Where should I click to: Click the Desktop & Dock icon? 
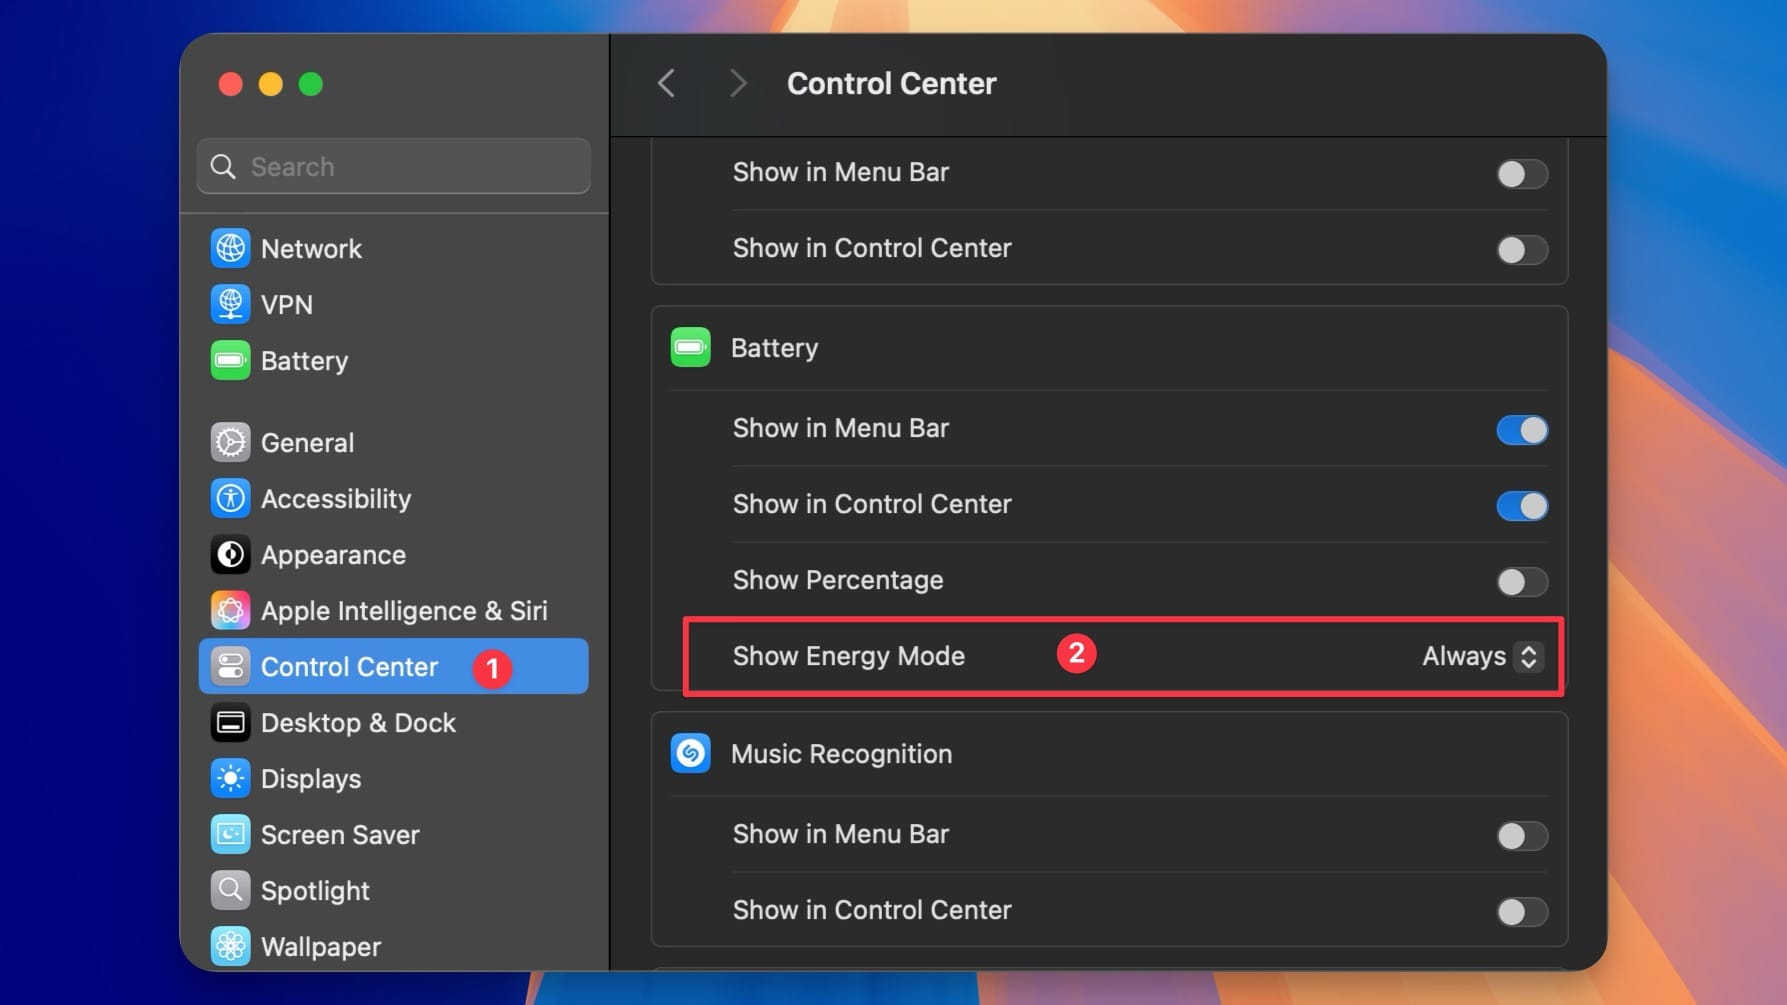click(x=231, y=722)
